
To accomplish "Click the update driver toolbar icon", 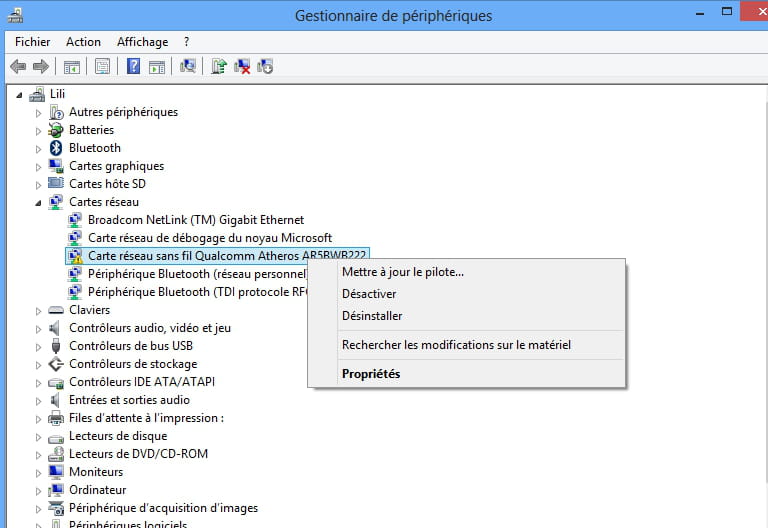I will (x=219, y=66).
